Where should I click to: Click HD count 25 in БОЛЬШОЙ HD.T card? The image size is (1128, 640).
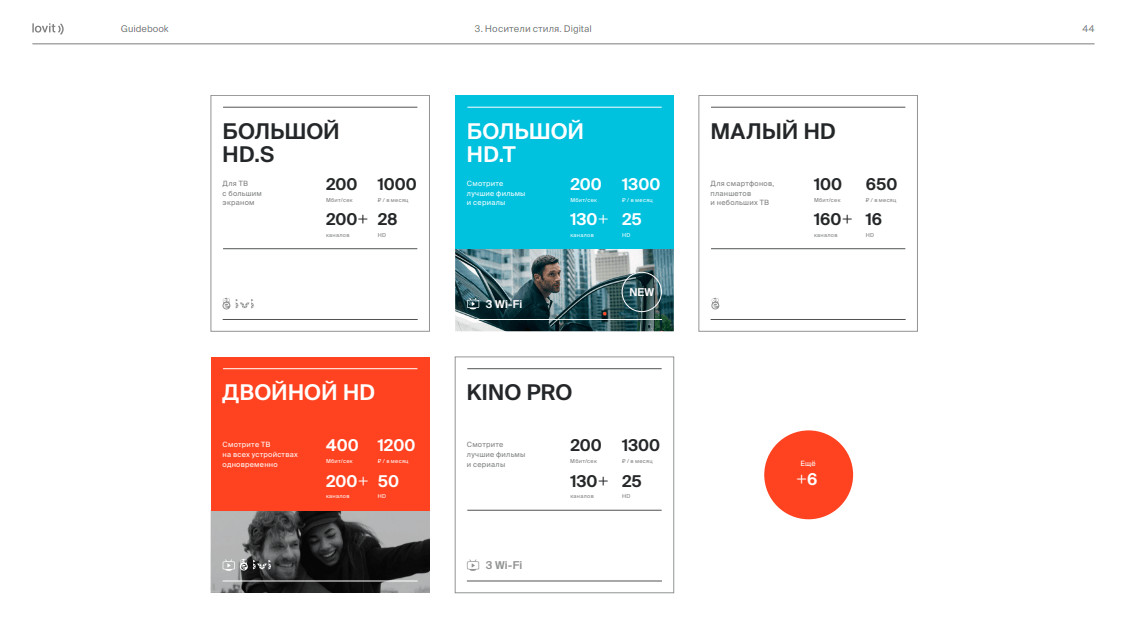point(632,219)
